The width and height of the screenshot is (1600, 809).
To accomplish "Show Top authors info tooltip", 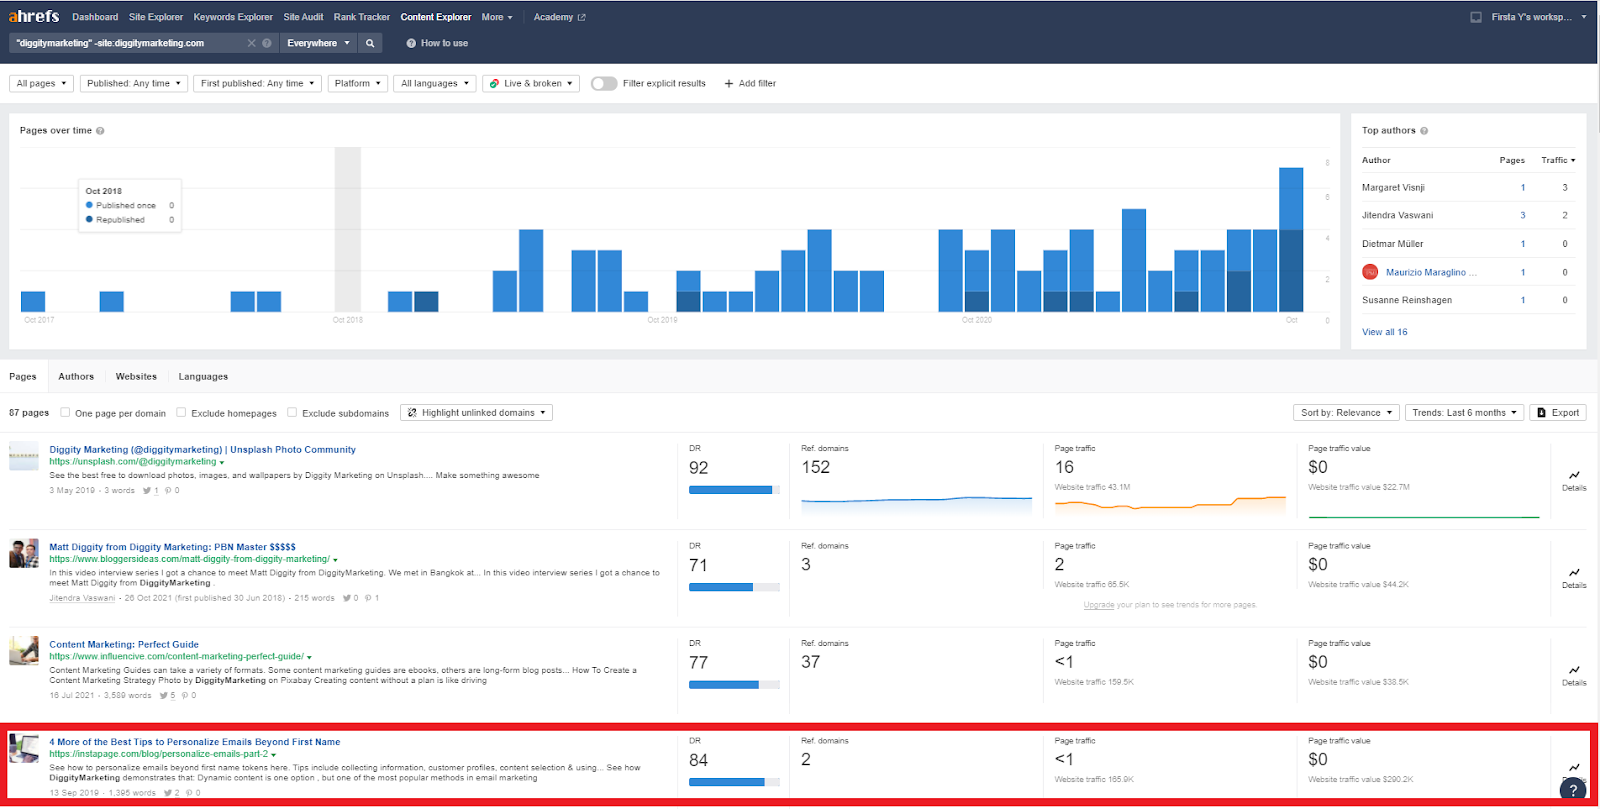I will [1424, 131].
